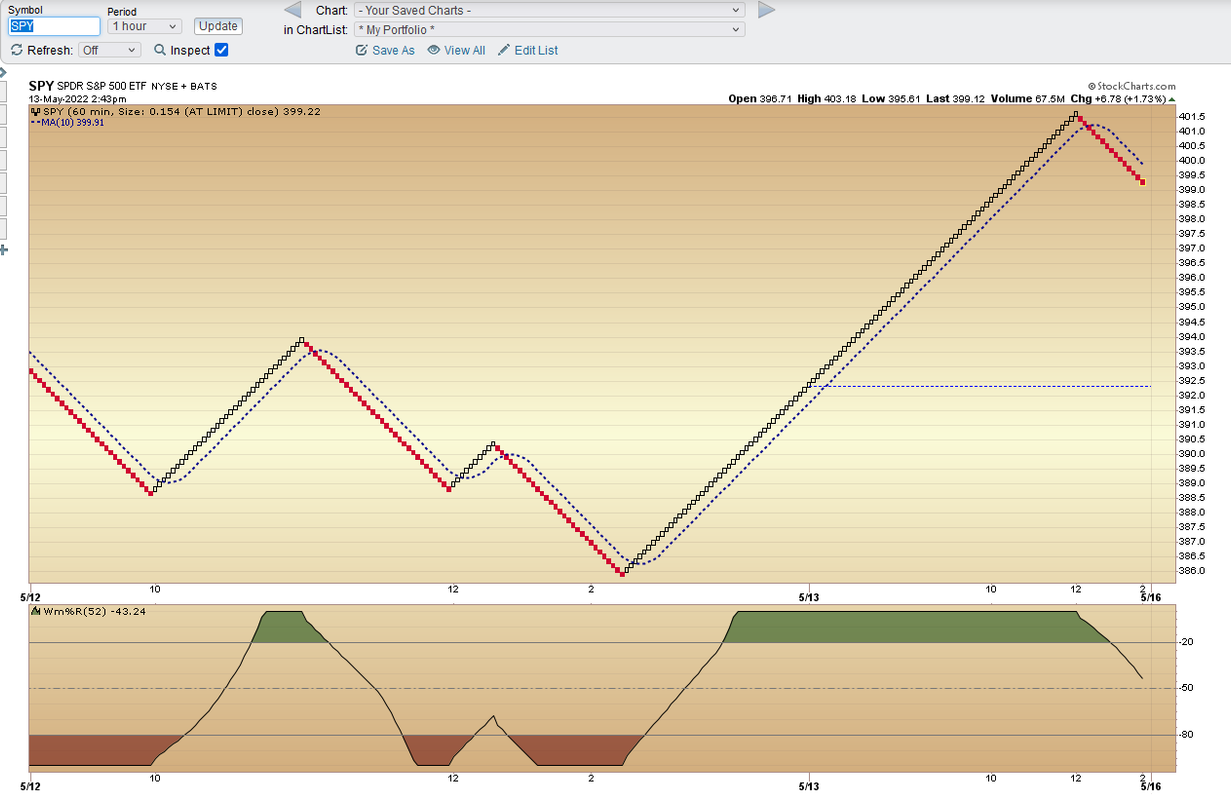This screenshot has height=800, width=1231.
Task: Go to next chart with right arrow
Action: (x=767, y=10)
